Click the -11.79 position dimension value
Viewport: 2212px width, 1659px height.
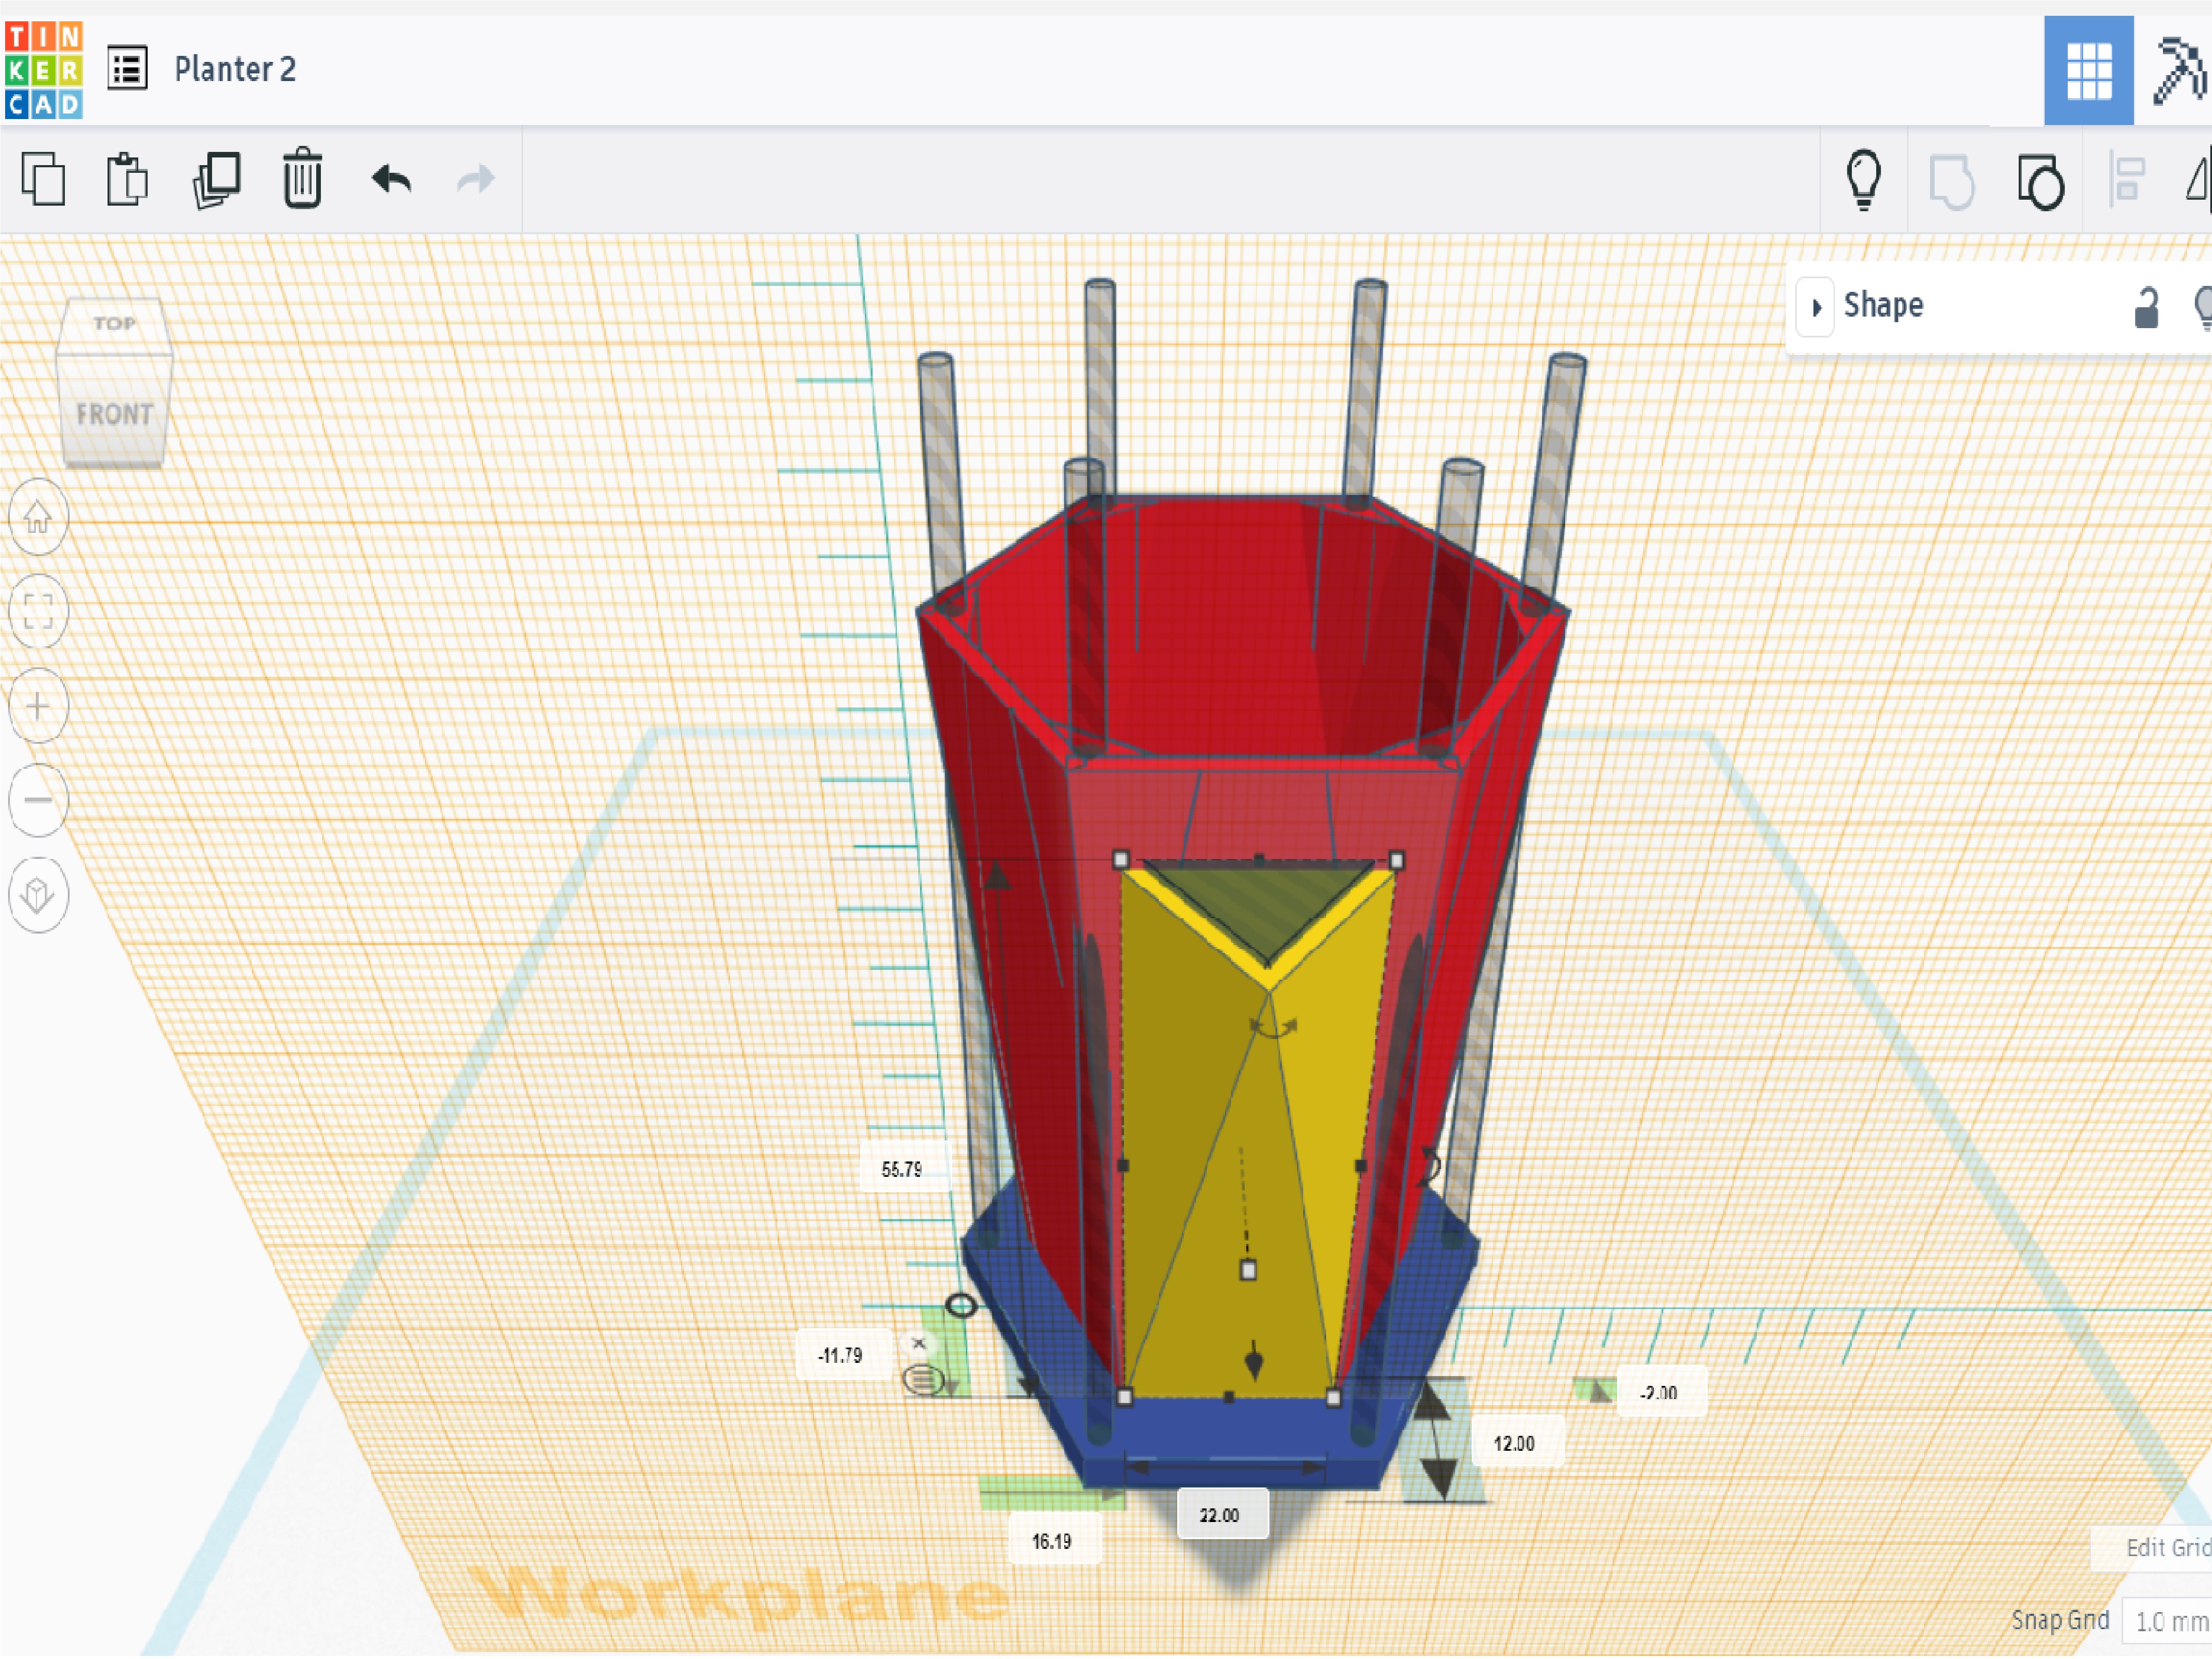click(840, 1356)
